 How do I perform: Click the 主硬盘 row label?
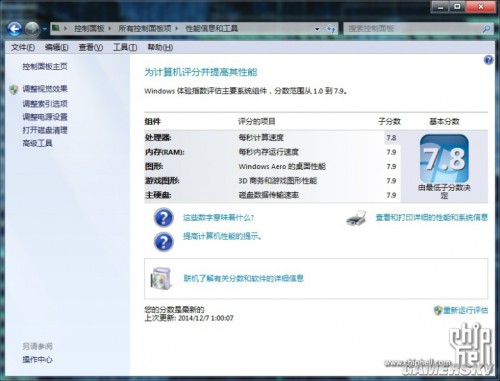click(158, 195)
